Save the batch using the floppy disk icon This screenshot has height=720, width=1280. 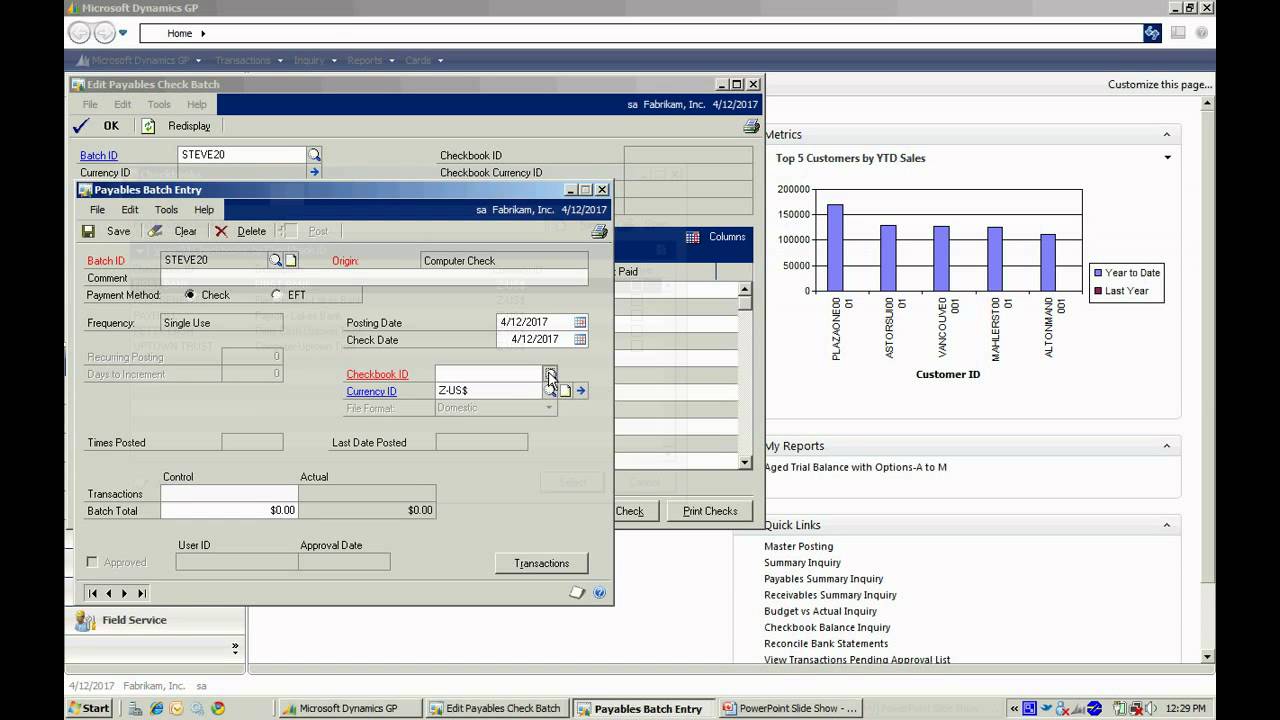click(x=89, y=231)
